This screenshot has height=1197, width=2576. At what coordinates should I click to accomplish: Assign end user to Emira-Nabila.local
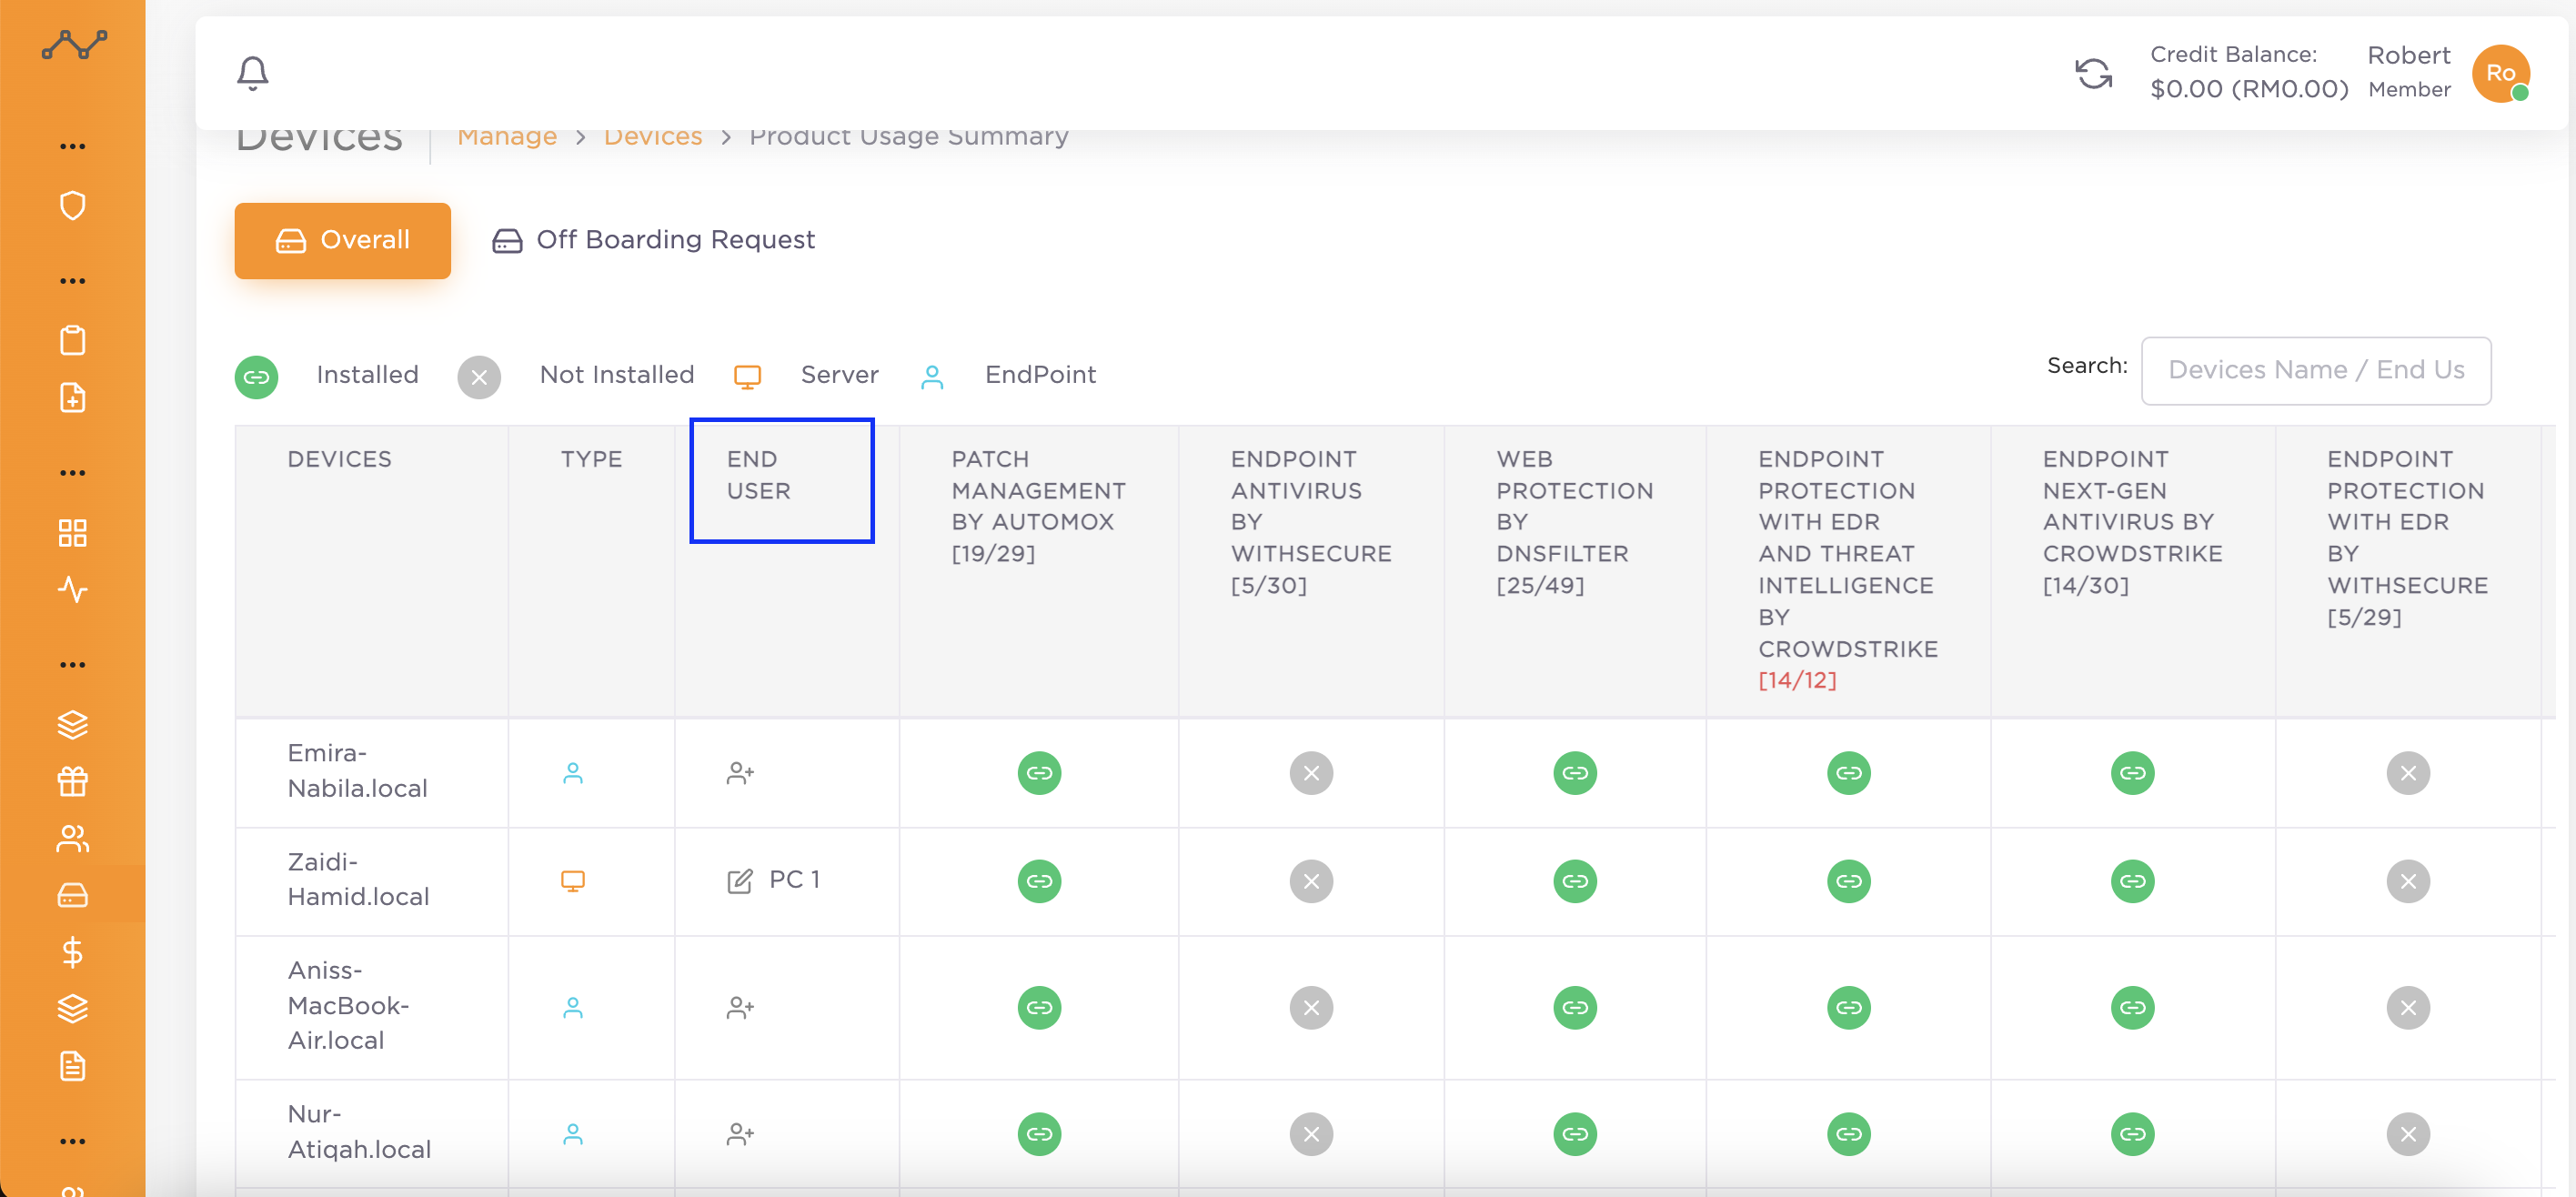pos(740,773)
